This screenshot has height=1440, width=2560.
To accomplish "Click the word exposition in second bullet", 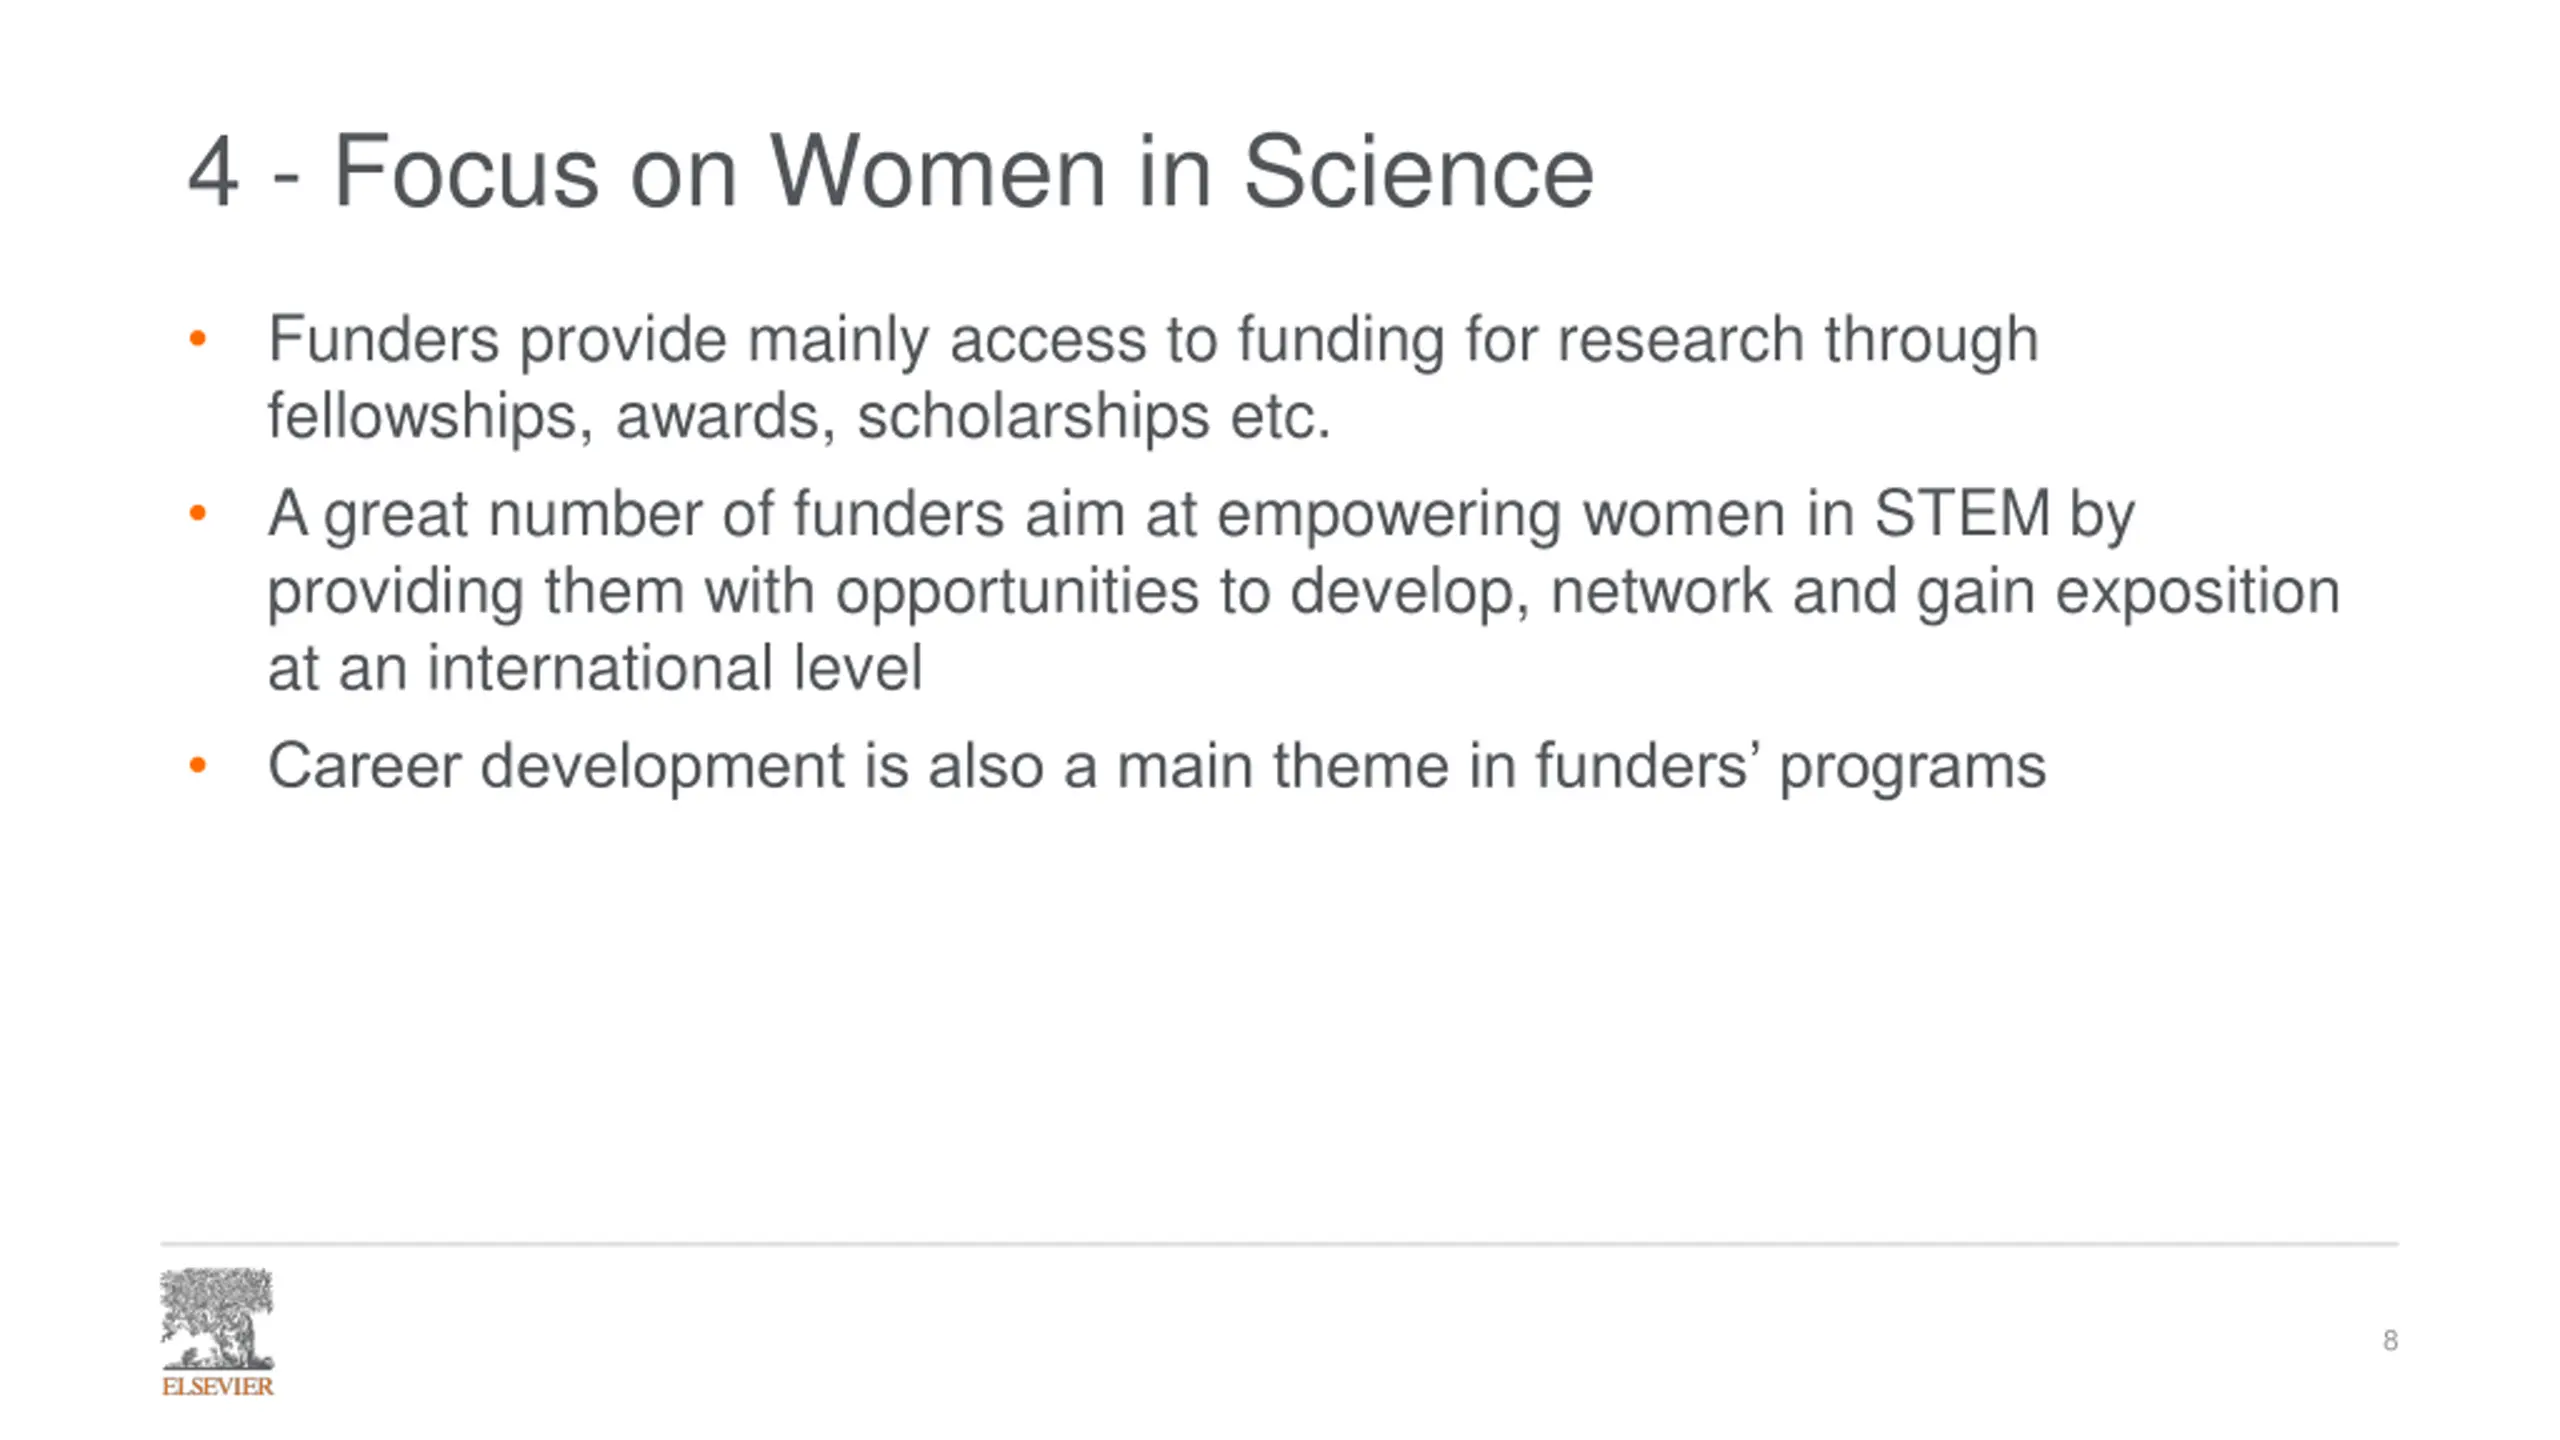I will [2198, 594].
